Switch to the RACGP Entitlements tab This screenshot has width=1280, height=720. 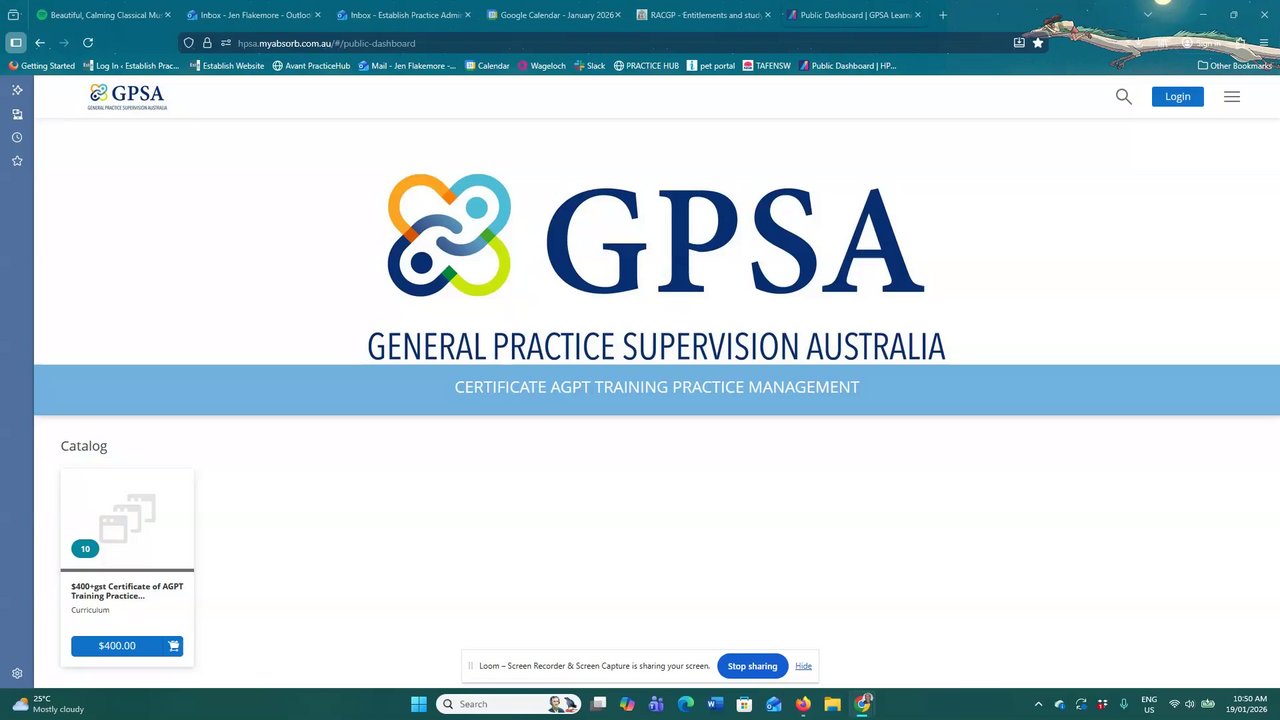click(702, 15)
